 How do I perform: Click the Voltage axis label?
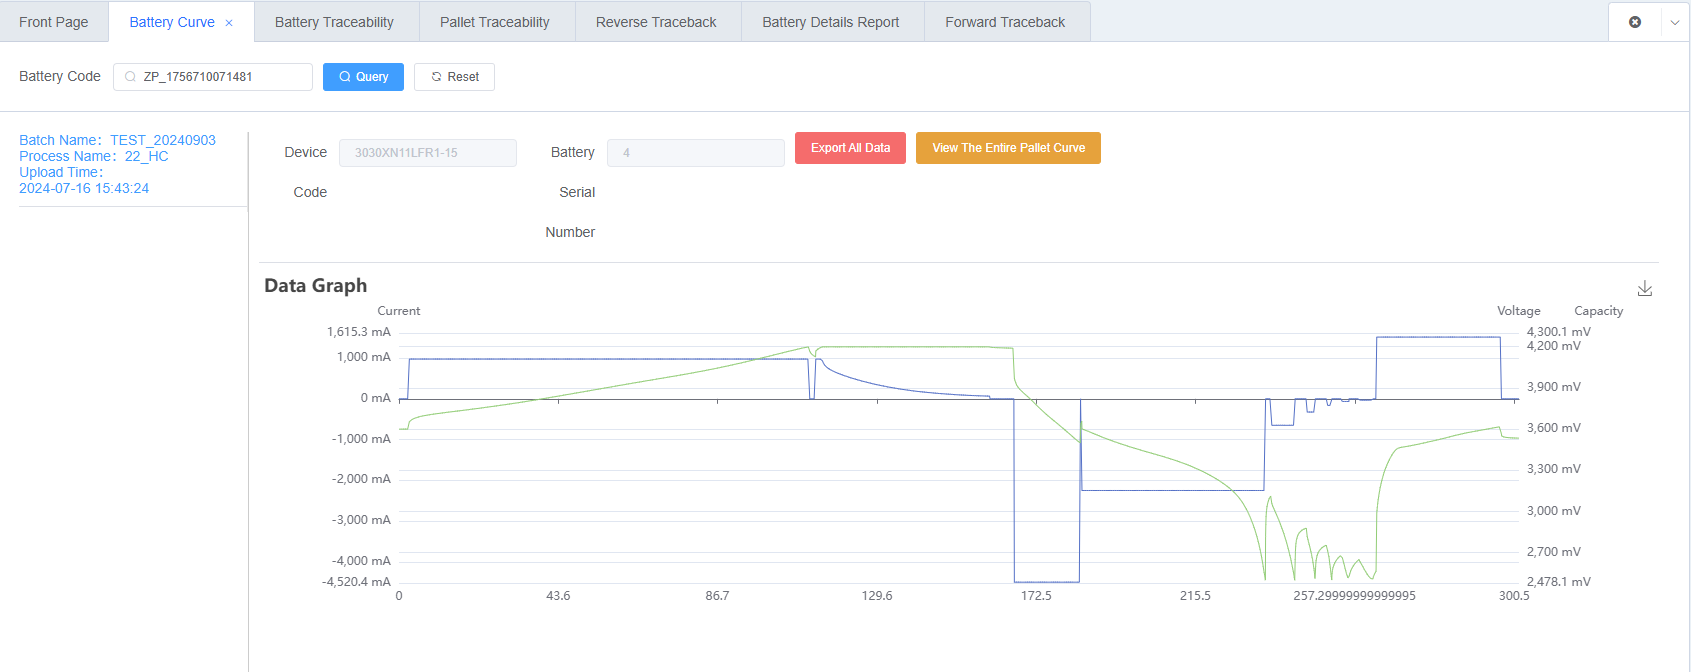(x=1518, y=311)
